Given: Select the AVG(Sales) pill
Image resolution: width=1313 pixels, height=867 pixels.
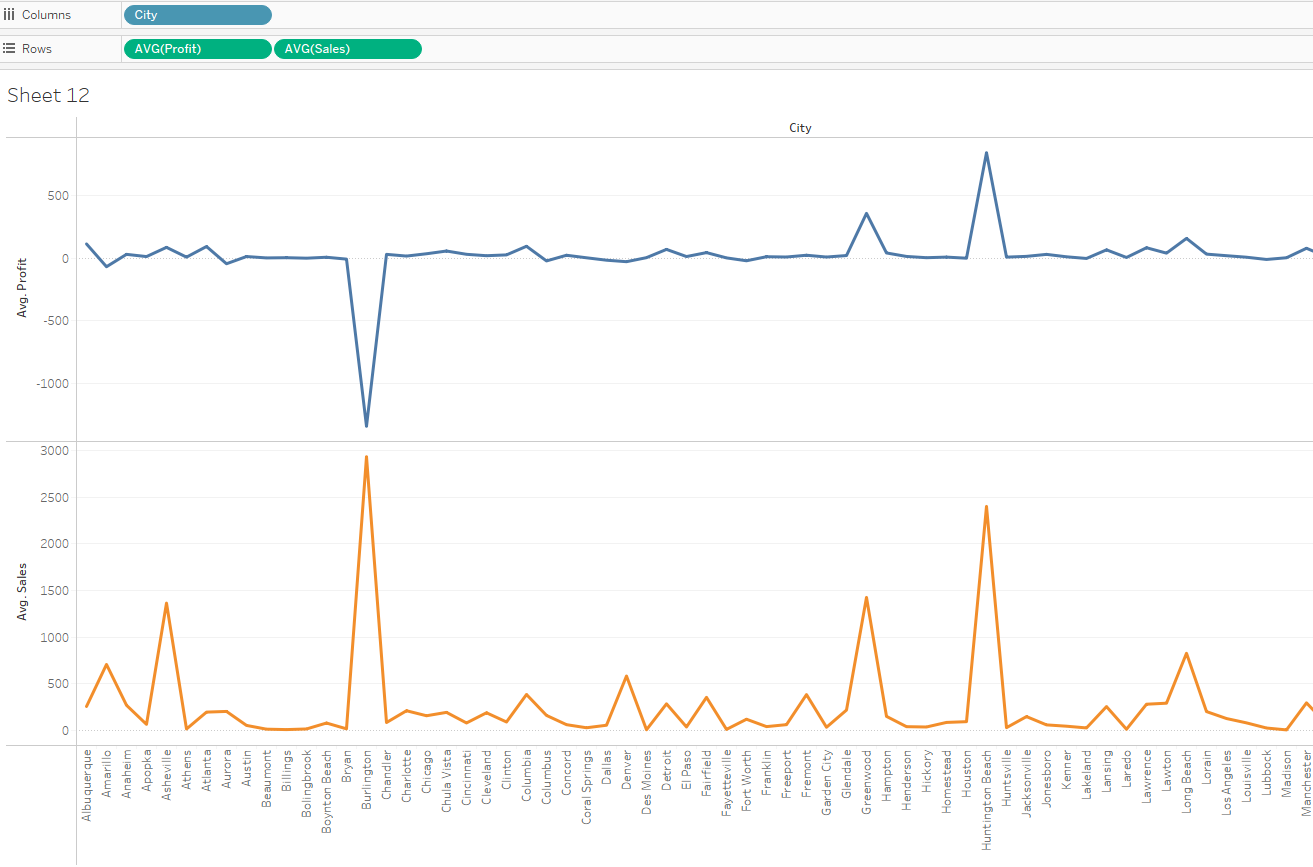Looking at the screenshot, I should pyautogui.click(x=347, y=48).
